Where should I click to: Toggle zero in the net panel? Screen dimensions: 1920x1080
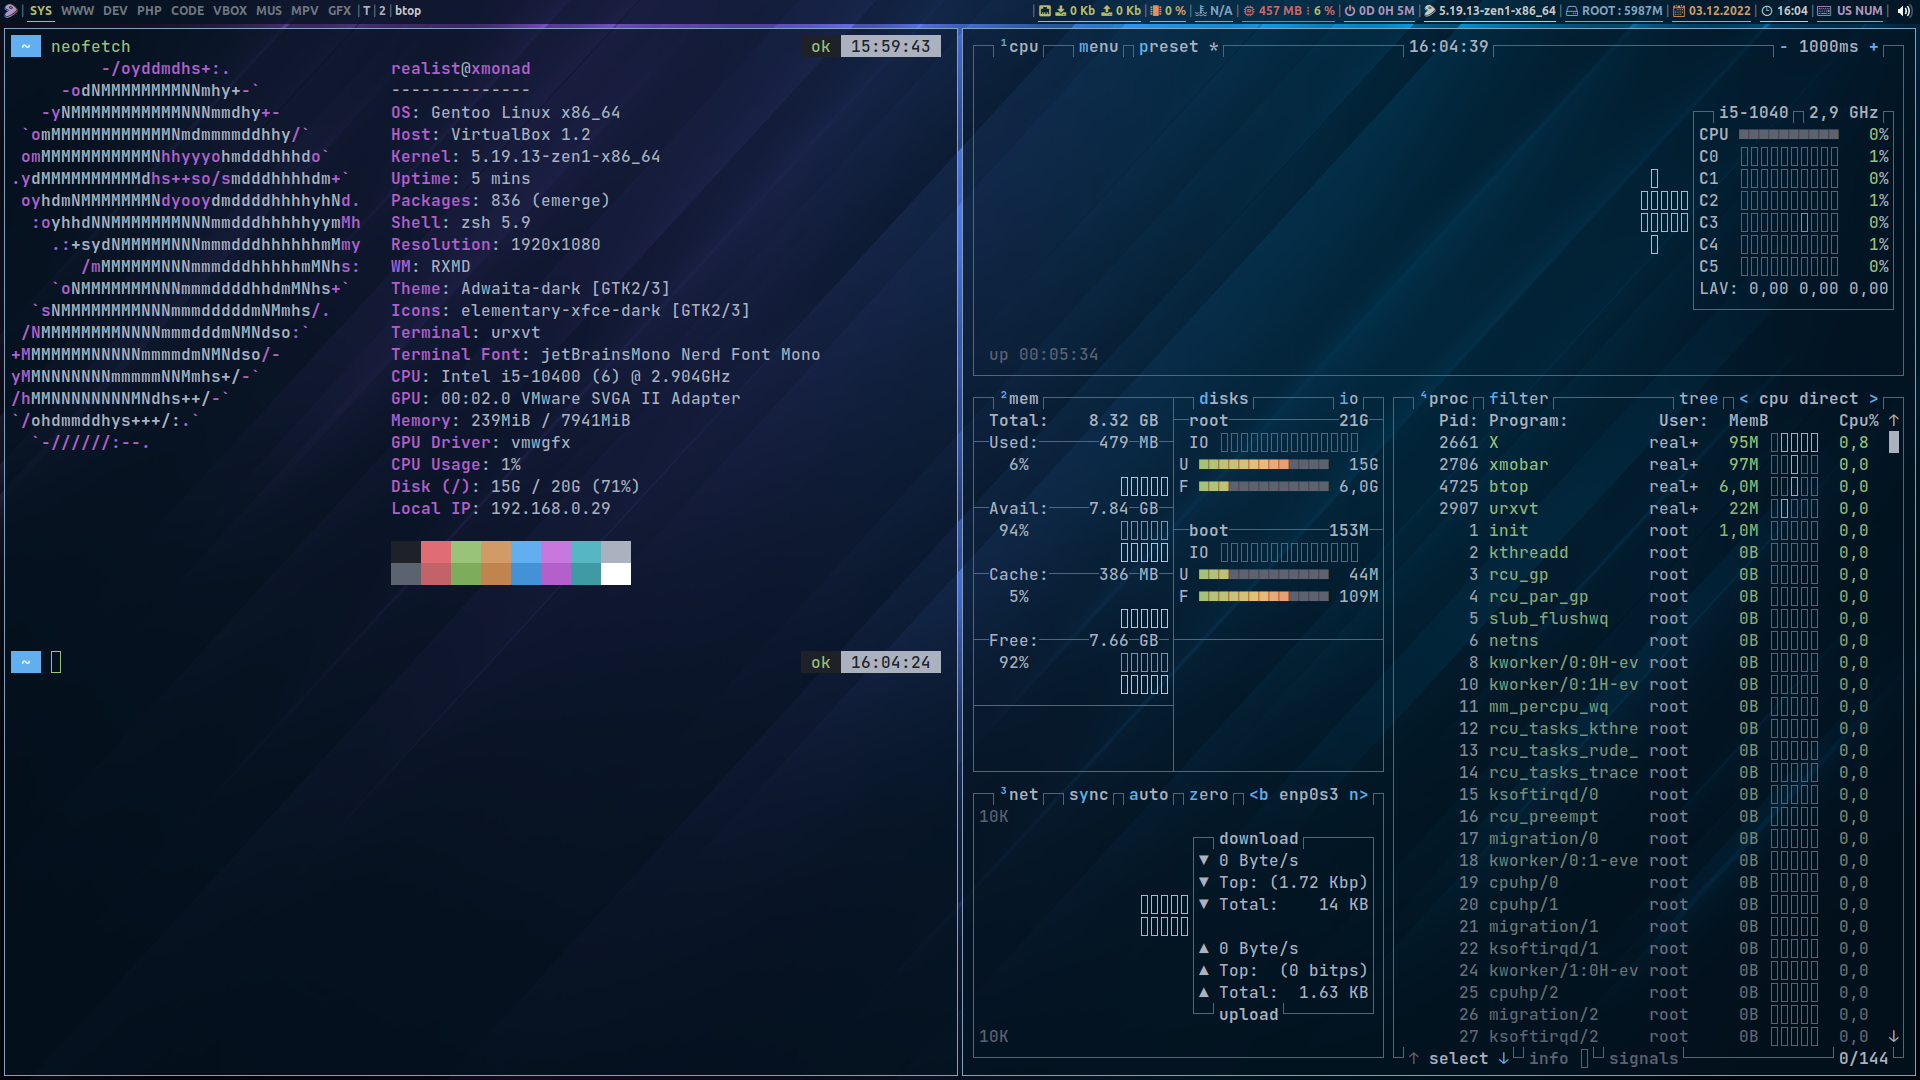[x=1208, y=794]
